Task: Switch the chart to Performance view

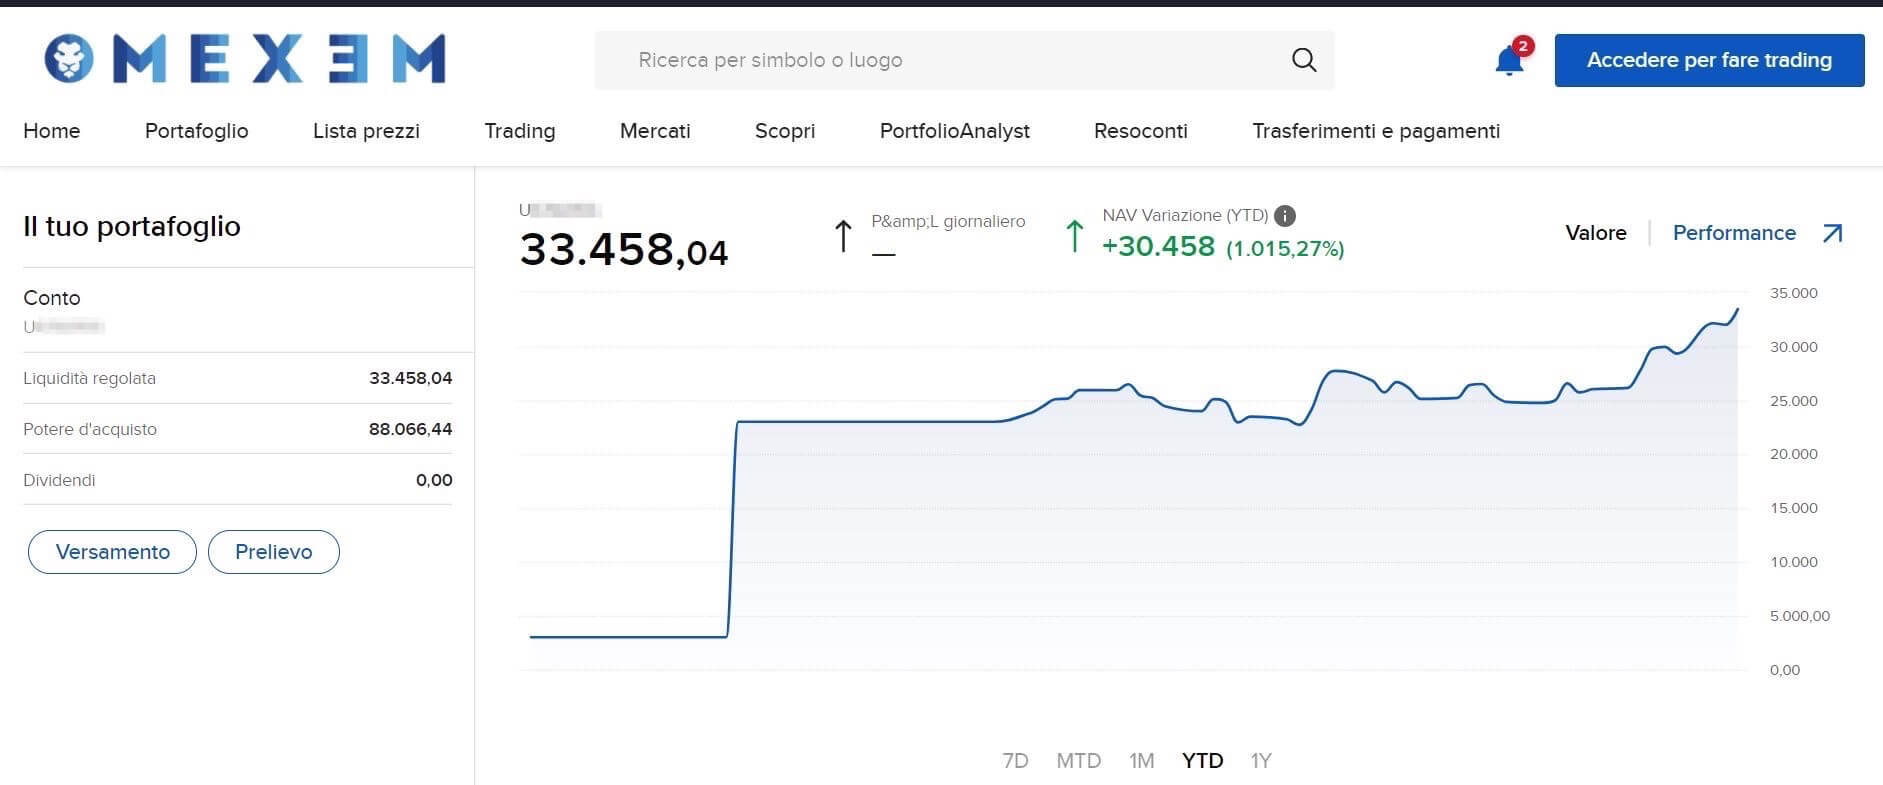Action: pyautogui.click(x=1734, y=233)
